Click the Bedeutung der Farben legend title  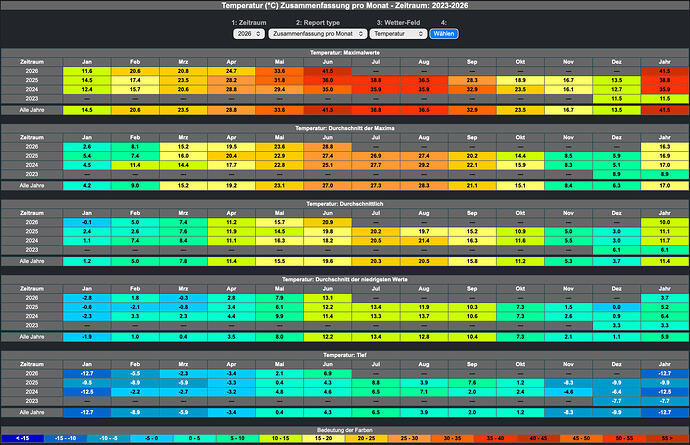pyautogui.click(x=345, y=430)
